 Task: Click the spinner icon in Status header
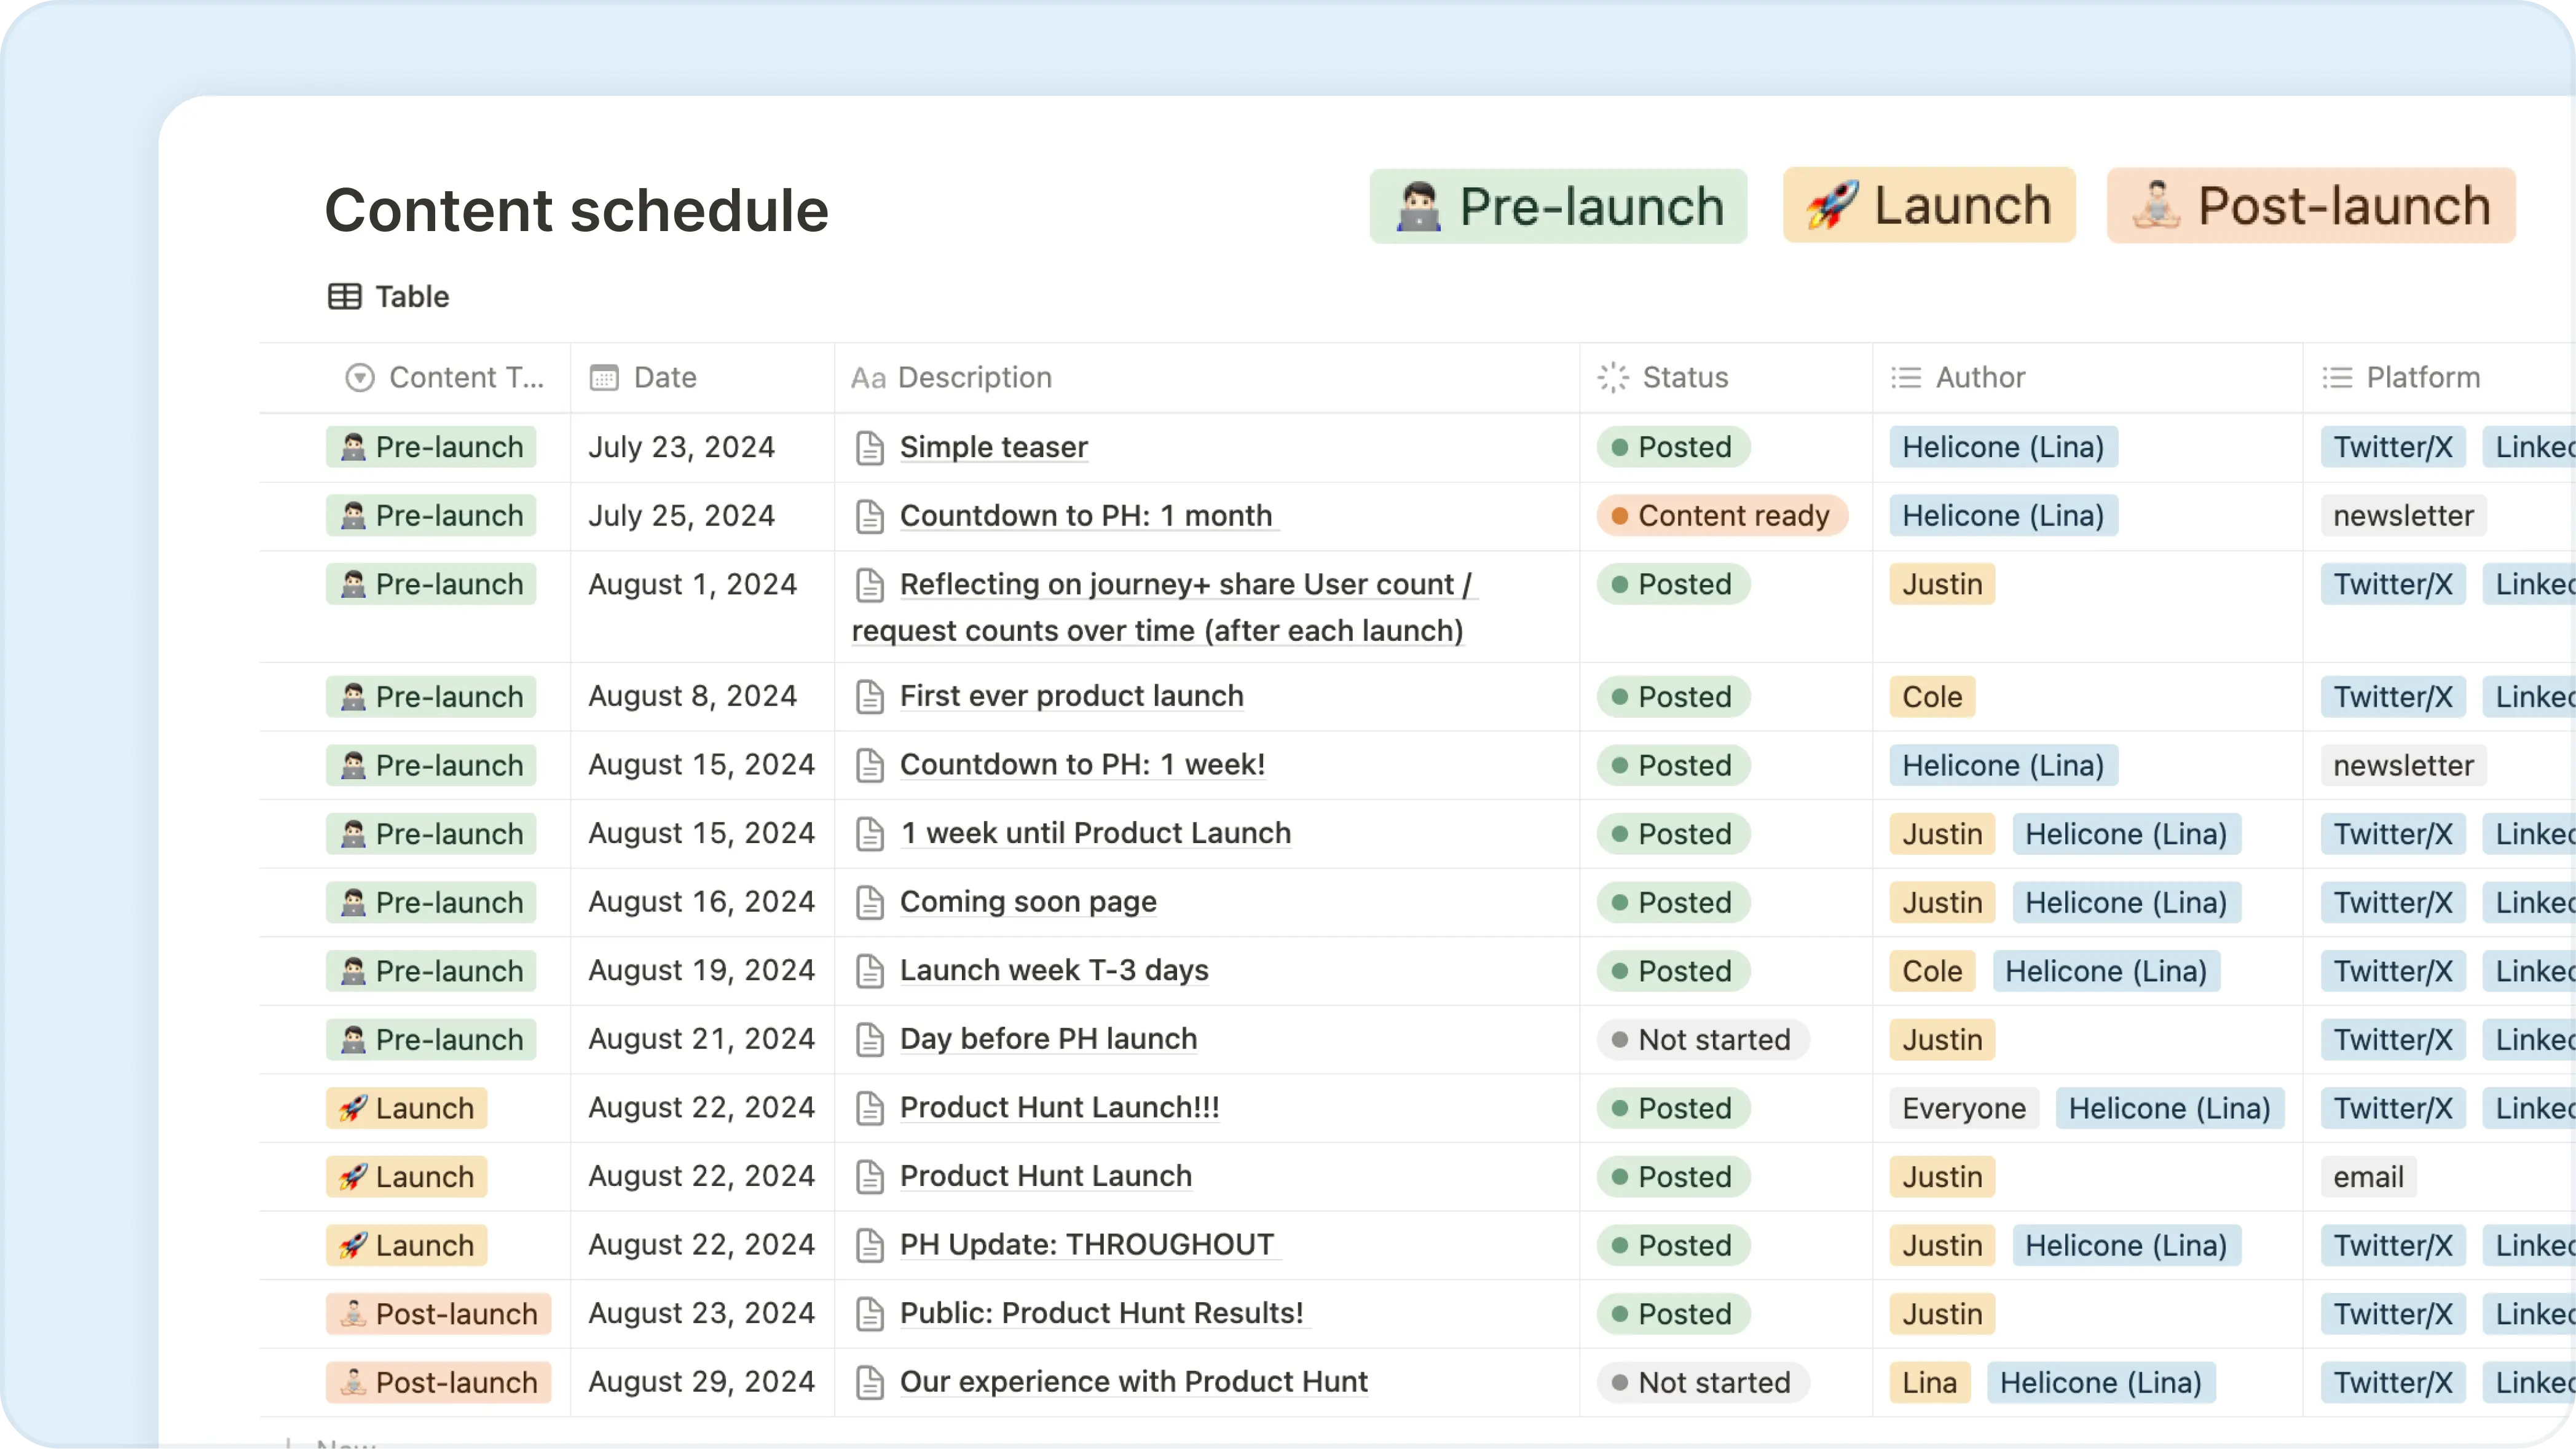click(x=1613, y=378)
